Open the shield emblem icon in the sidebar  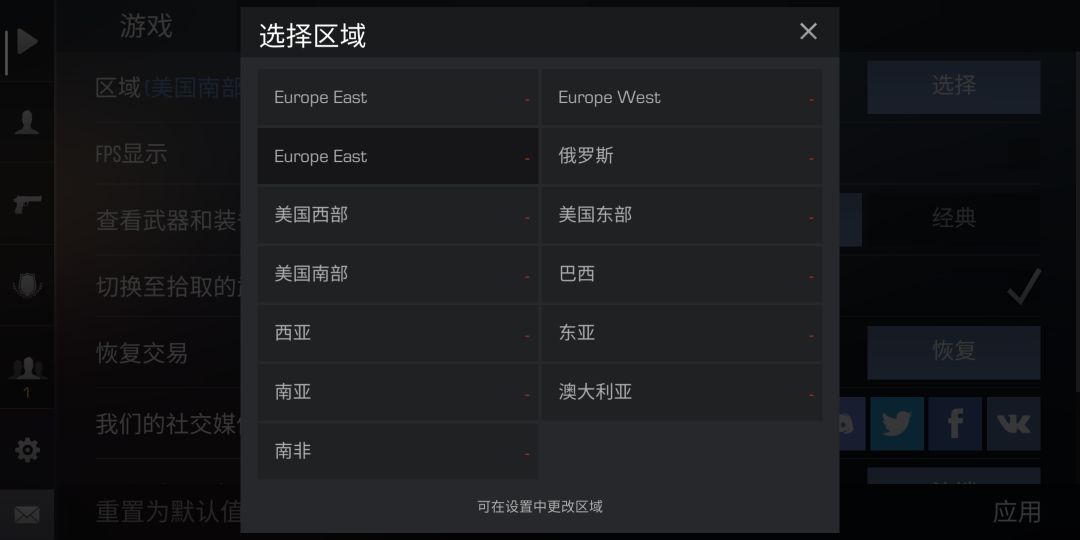coord(27,284)
